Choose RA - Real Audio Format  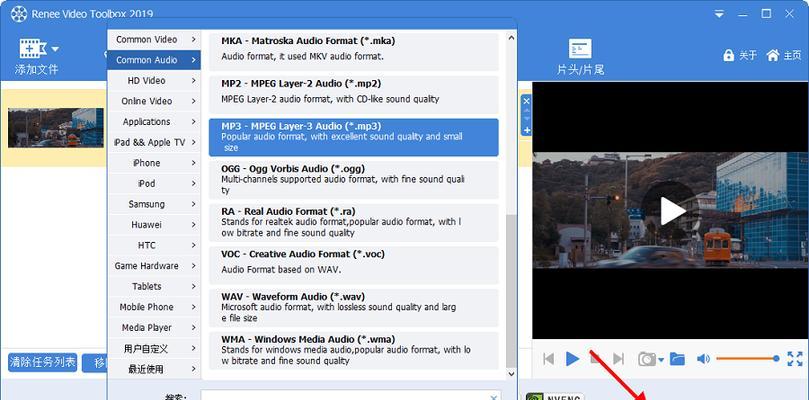tap(353, 222)
